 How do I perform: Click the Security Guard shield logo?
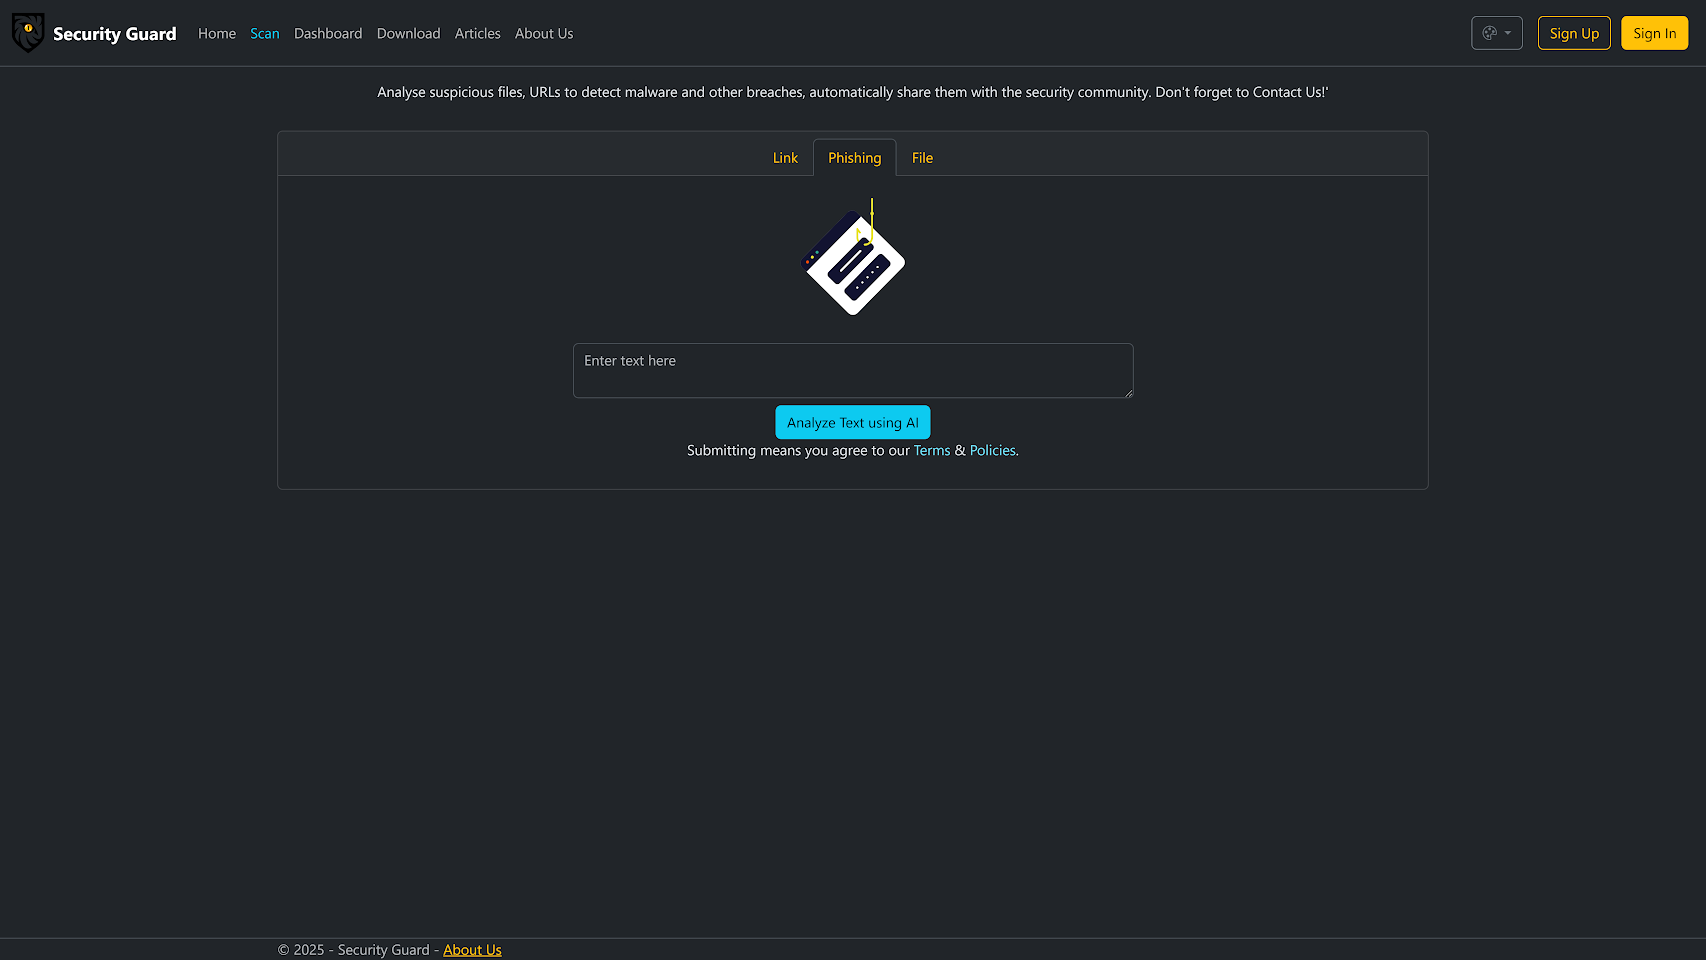[x=28, y=33]
